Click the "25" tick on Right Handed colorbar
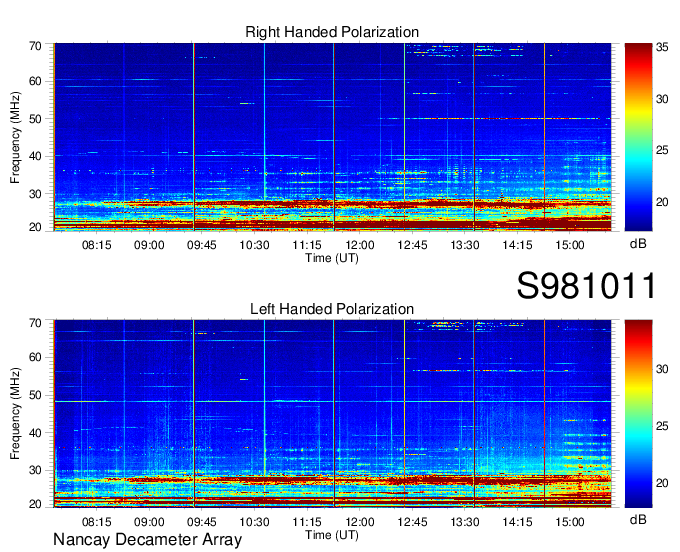This screenshot has height=552, width=680. pos(662,150)
